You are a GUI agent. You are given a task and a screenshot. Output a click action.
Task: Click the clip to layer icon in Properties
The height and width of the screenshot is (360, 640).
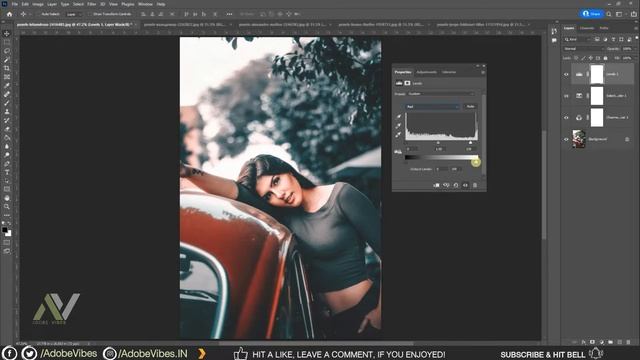[x=436, y=185]
